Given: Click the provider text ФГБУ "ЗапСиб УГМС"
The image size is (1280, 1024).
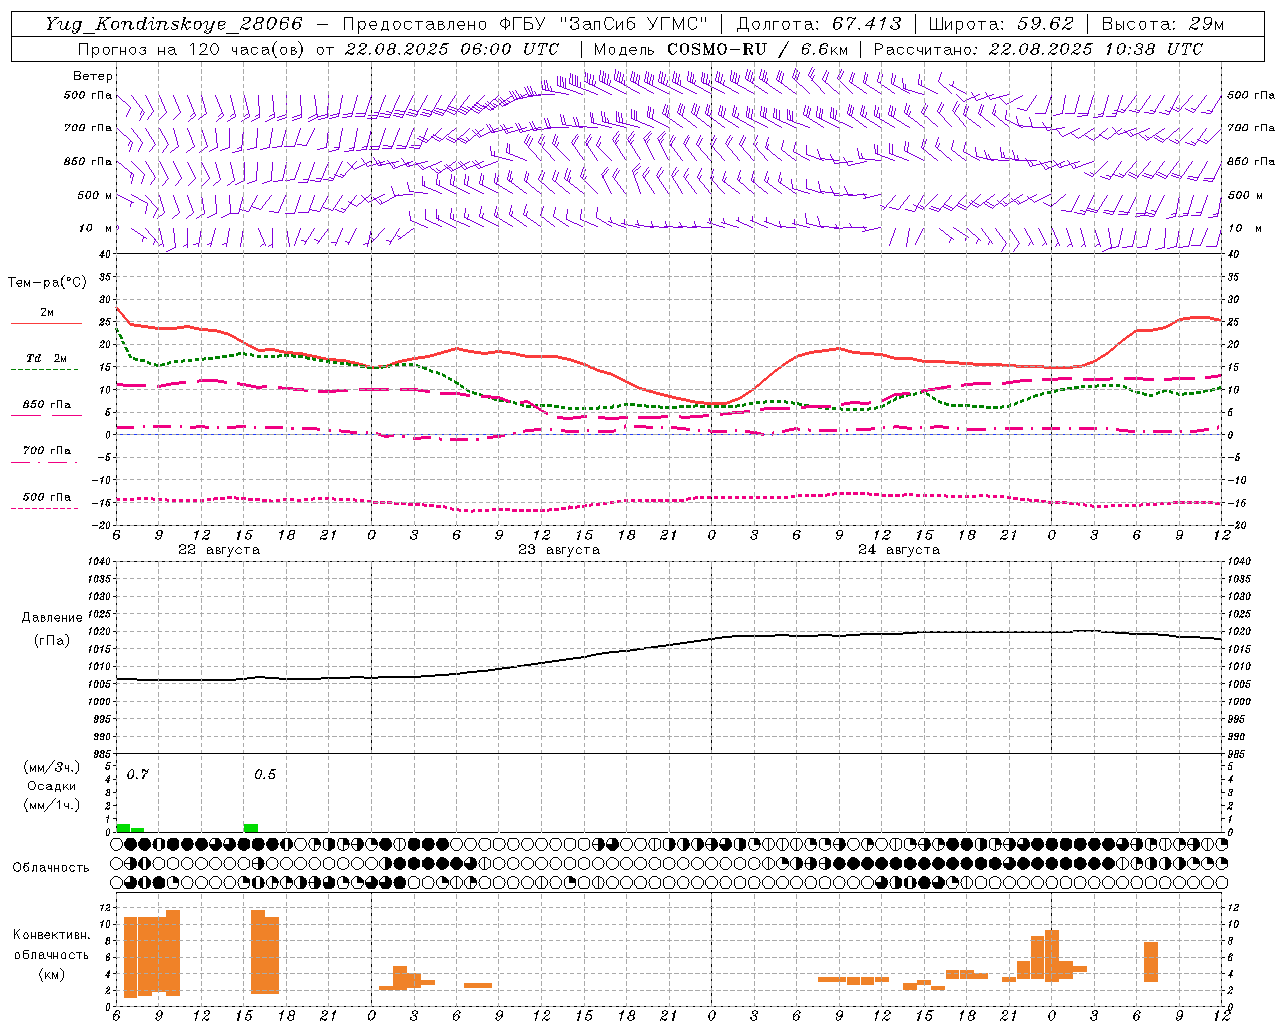Looking at the screenshot, I should 605,24.
